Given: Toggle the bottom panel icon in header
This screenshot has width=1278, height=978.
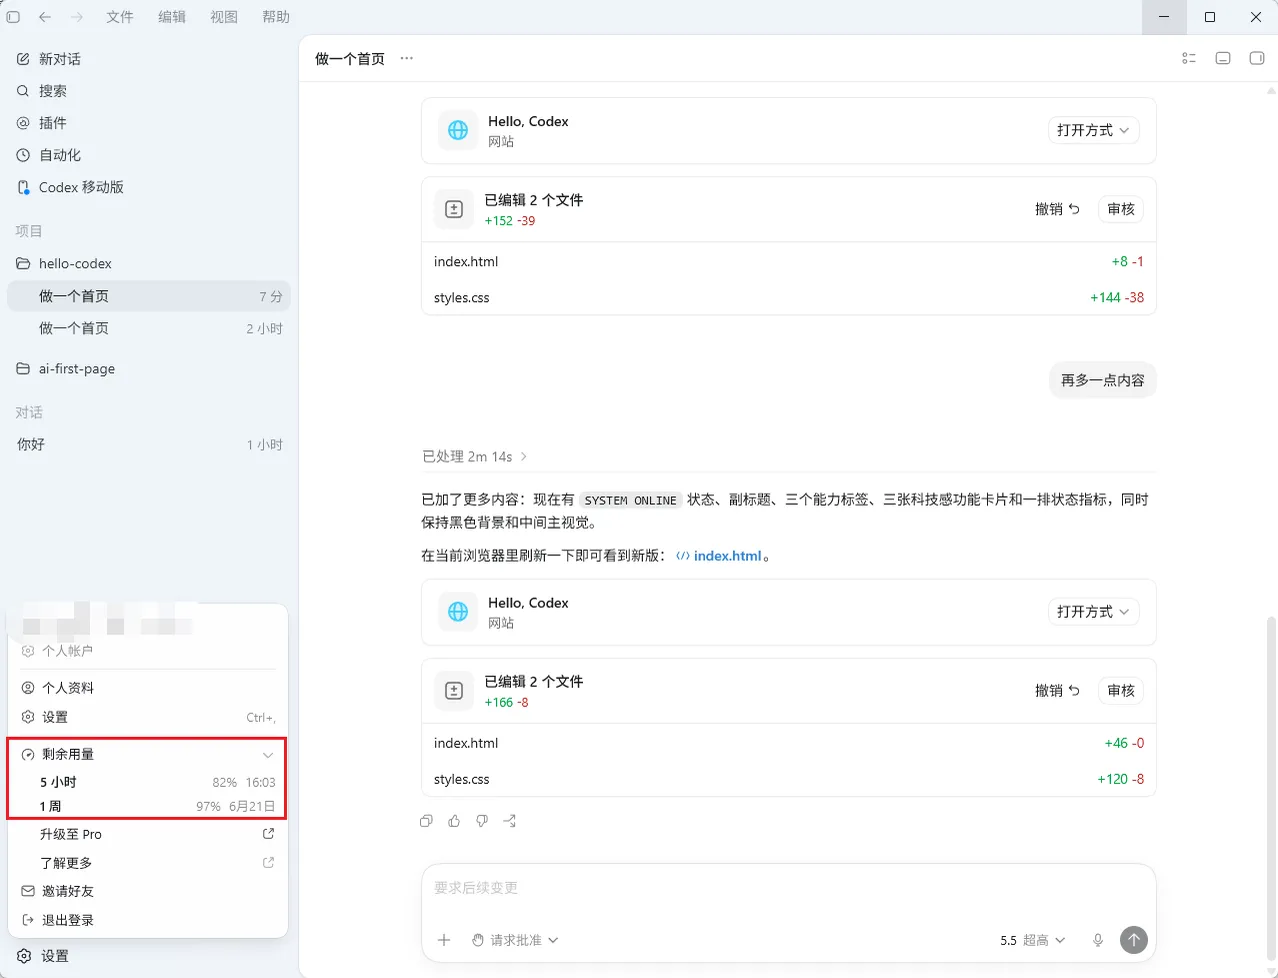Looking at the screenshot, I should 1223,58.
